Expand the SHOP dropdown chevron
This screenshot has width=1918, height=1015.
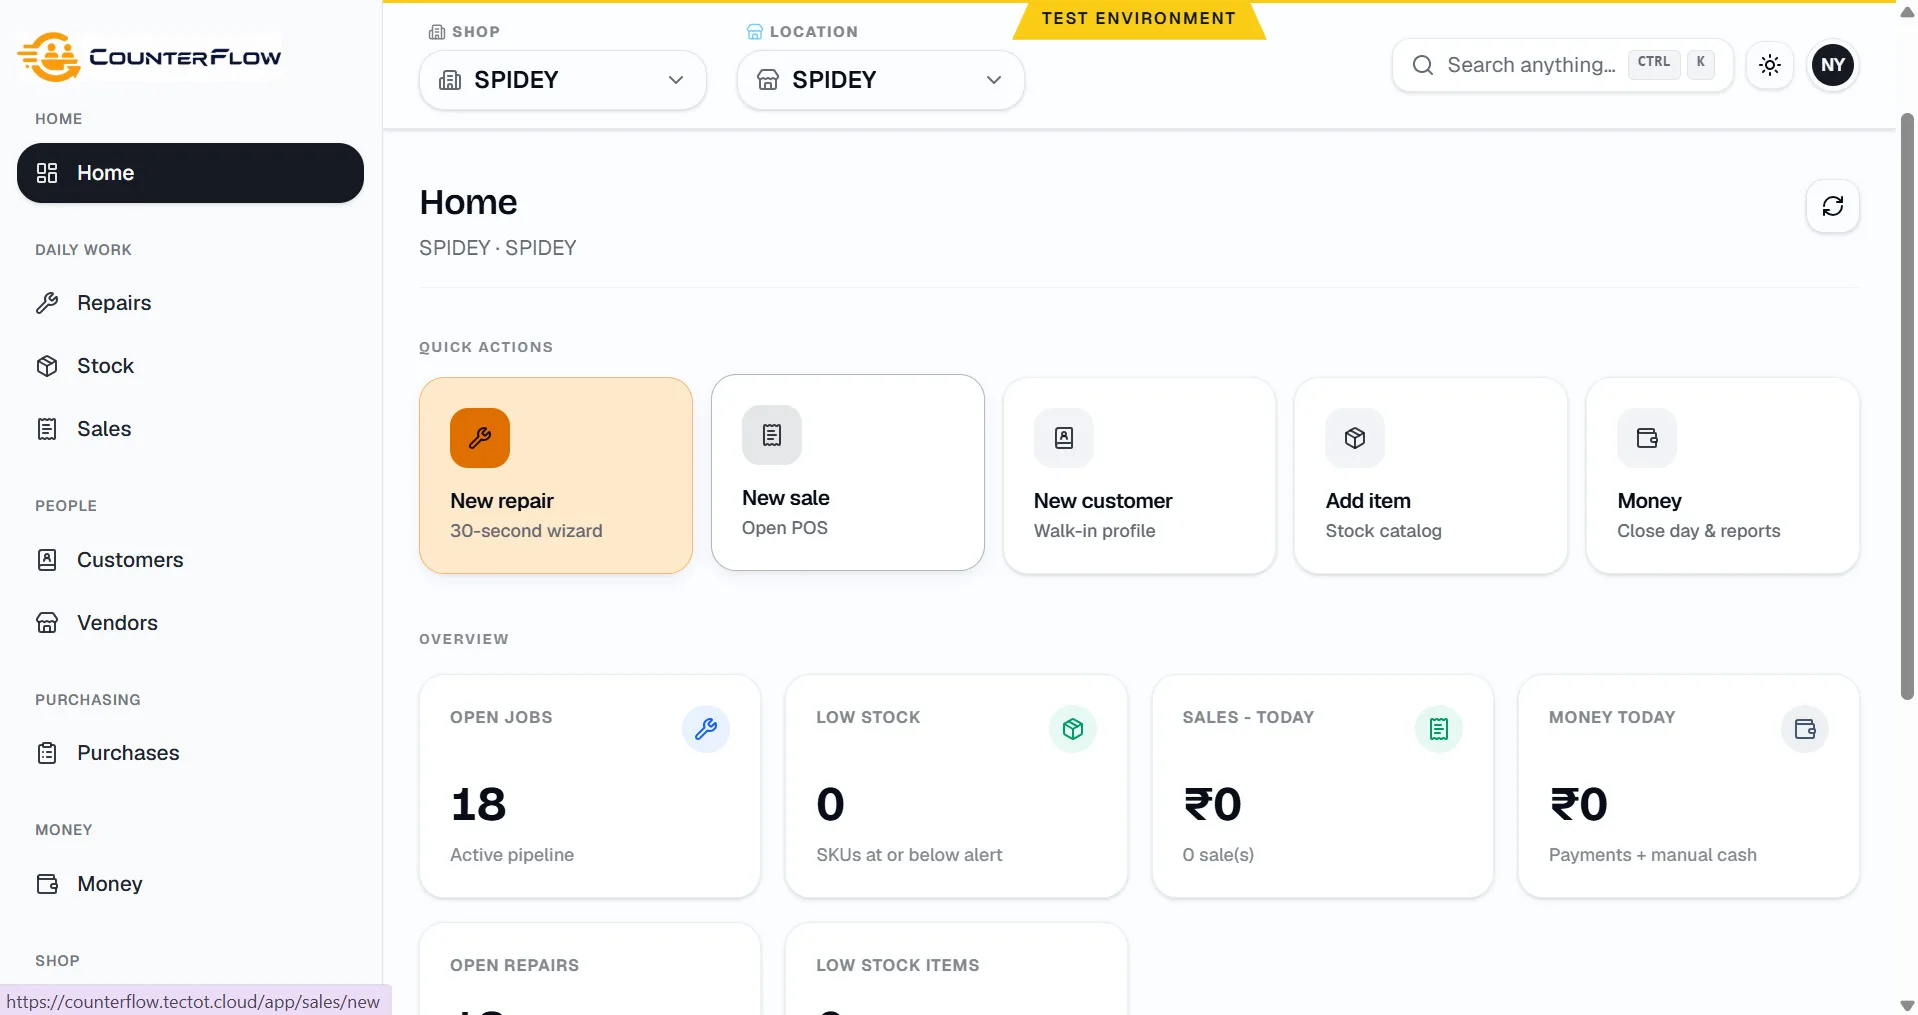[x=676, y=80]
